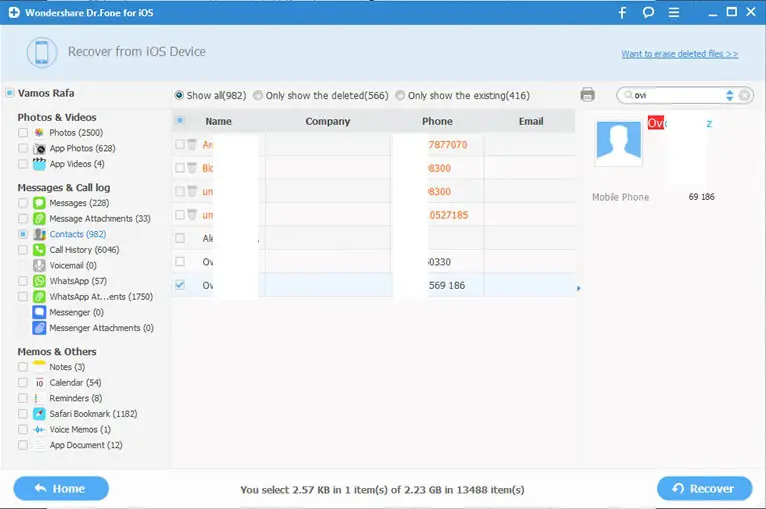The height and width of the screenshot is (509, 766).
Task: Select Calendar (54) in the sidebar
Action: point(75,382)
